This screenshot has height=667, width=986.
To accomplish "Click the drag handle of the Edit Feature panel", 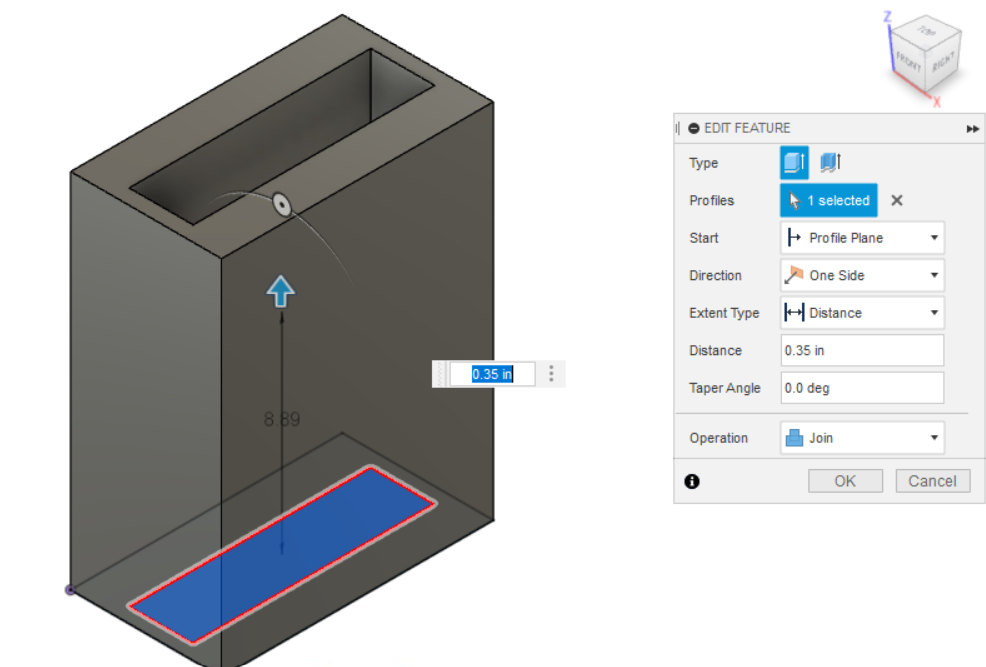I will [x=677, y=128].
